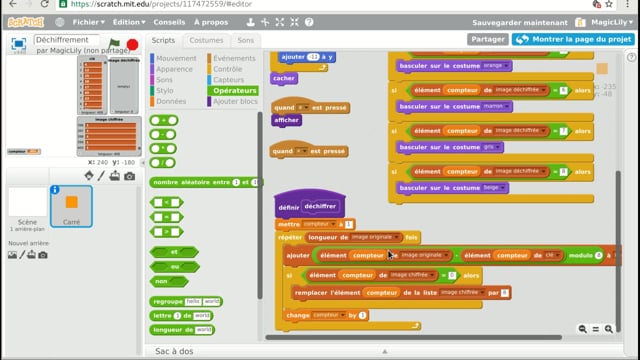640x360 pixels.
Task: Select Contrôle block category
Action: tap(227, 69)
